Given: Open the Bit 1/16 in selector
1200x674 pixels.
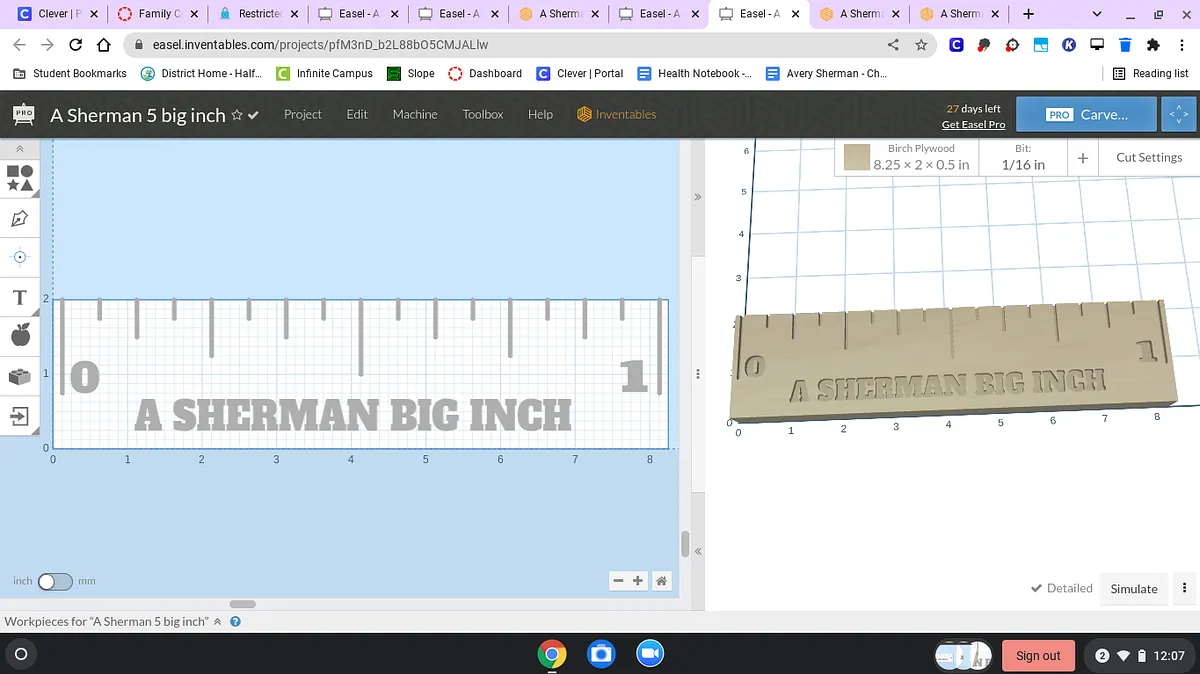Looking at the screenshot, I should (x=1023, y=157).
